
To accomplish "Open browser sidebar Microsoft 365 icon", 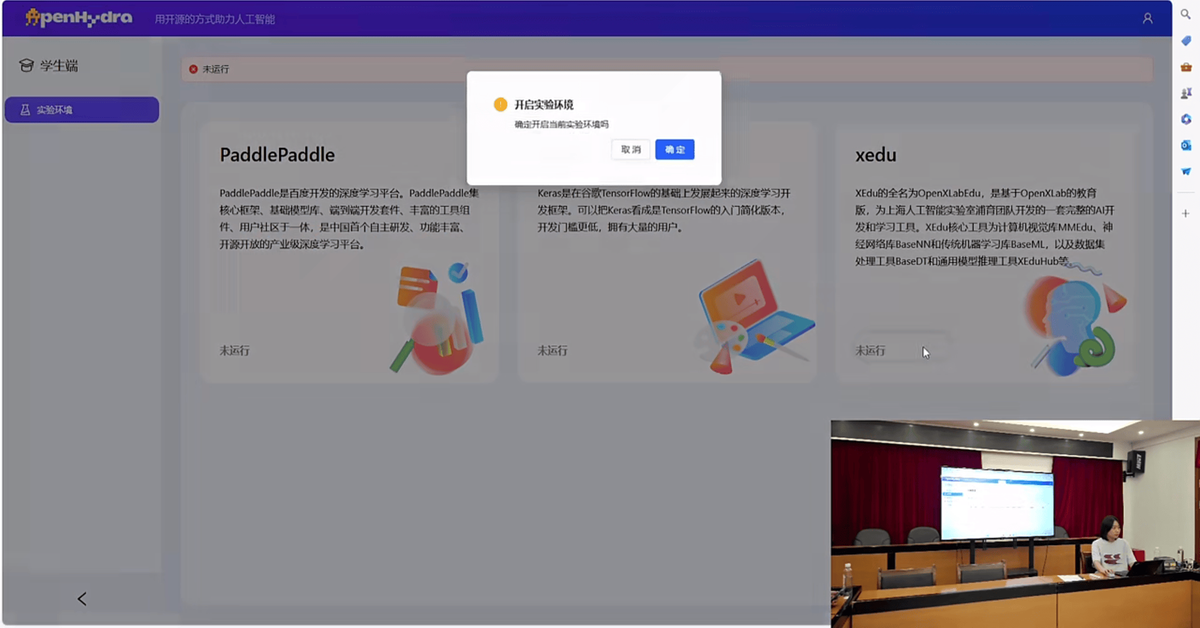I will pyautogui.click(x=1186, y=119).
